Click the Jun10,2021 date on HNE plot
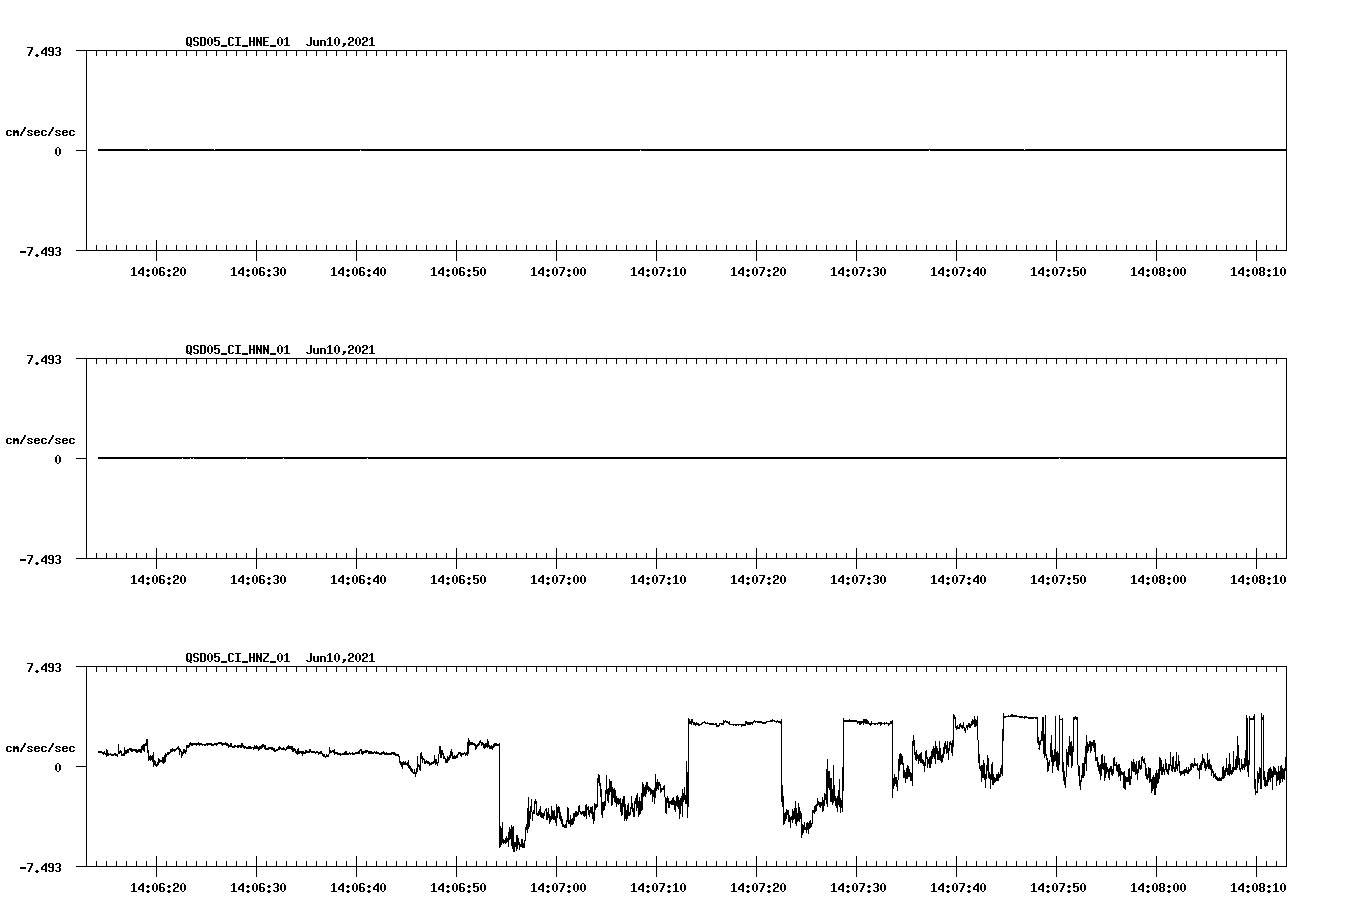 coord(340,42)
